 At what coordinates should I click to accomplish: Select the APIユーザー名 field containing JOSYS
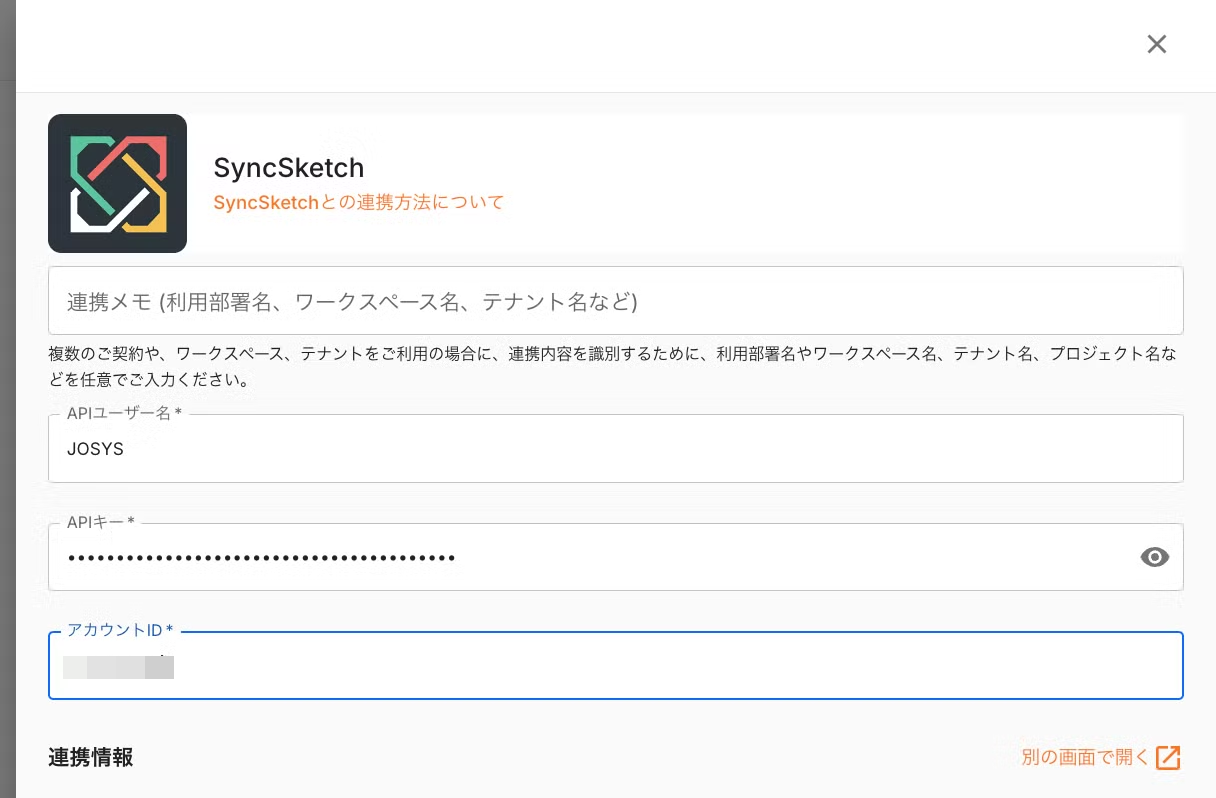tap(615, 448)
